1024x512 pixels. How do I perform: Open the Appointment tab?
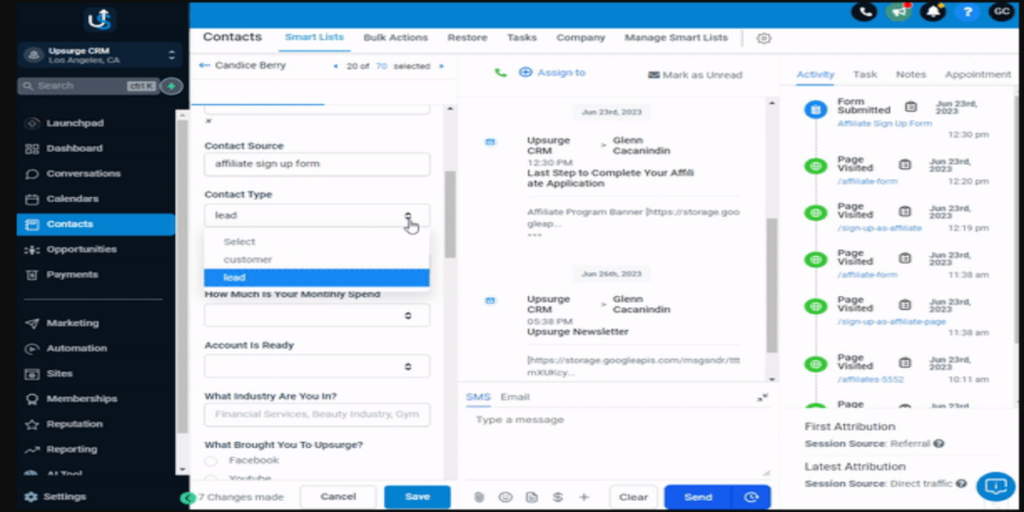pos(978,74)
